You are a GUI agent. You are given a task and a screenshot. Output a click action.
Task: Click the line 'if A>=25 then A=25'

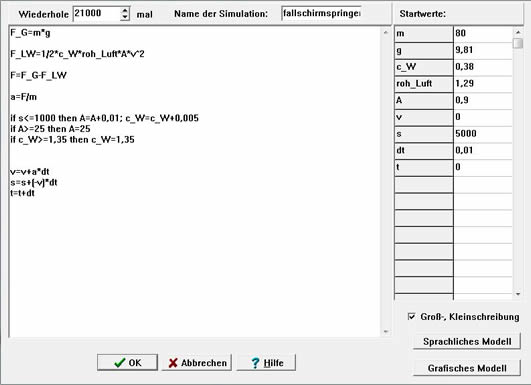(50, 129)
